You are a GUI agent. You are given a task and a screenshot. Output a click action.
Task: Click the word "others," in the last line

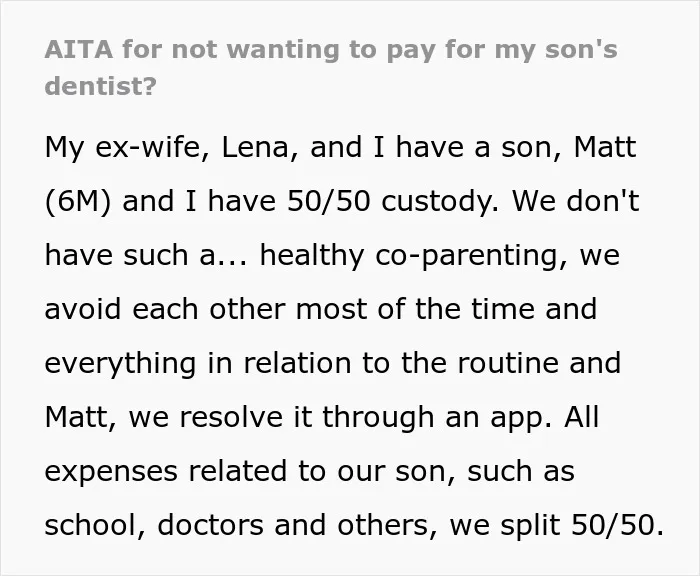coord(388,525)
